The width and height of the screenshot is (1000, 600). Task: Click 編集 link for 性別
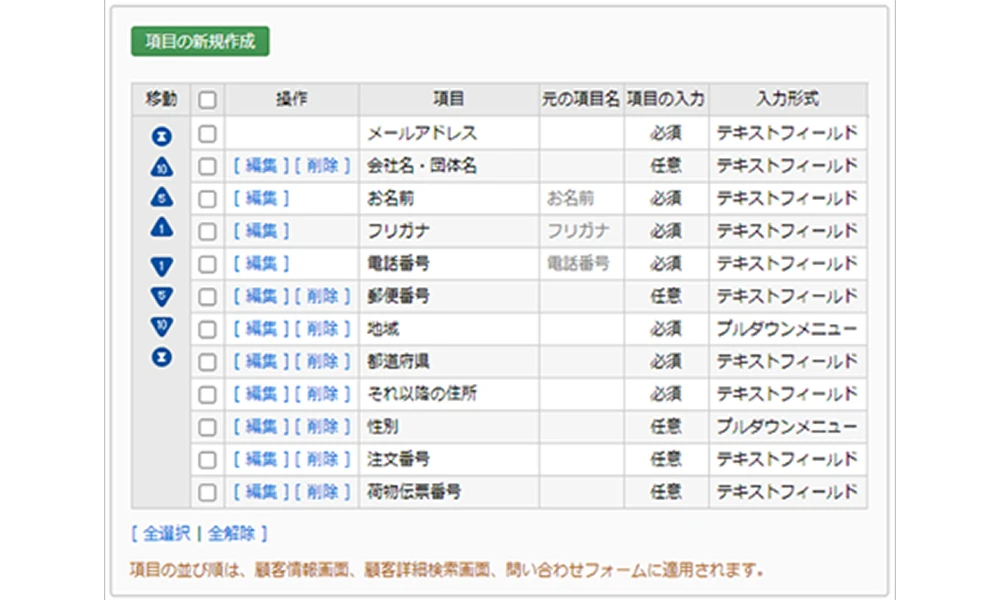[261, 427]
